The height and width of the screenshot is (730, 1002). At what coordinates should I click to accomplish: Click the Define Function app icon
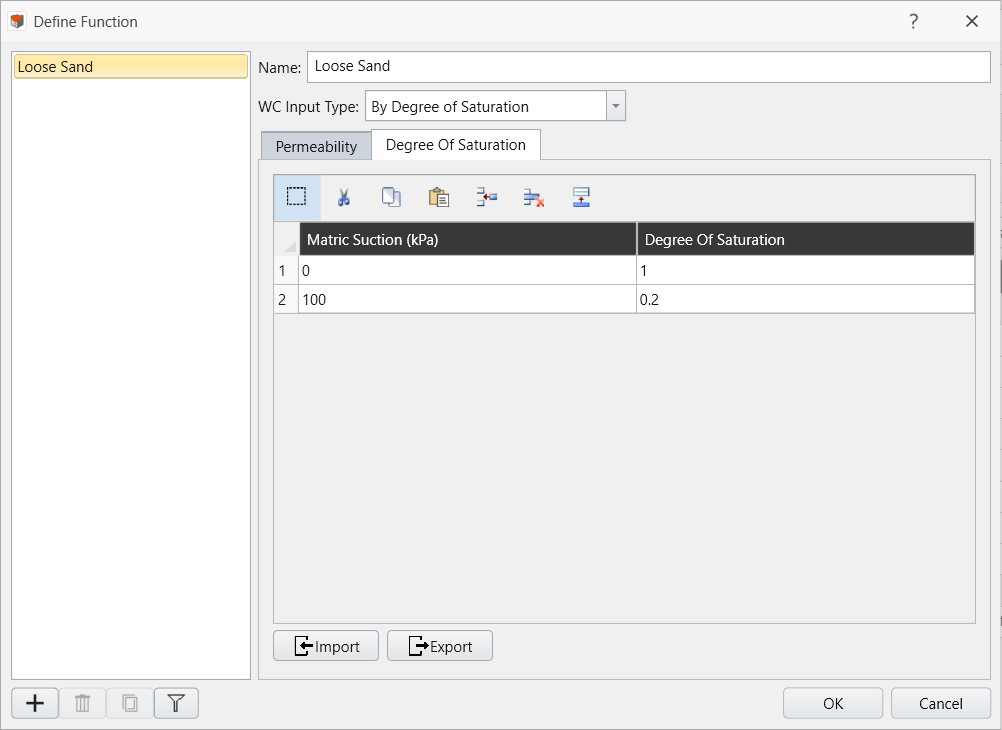(17, 22)
